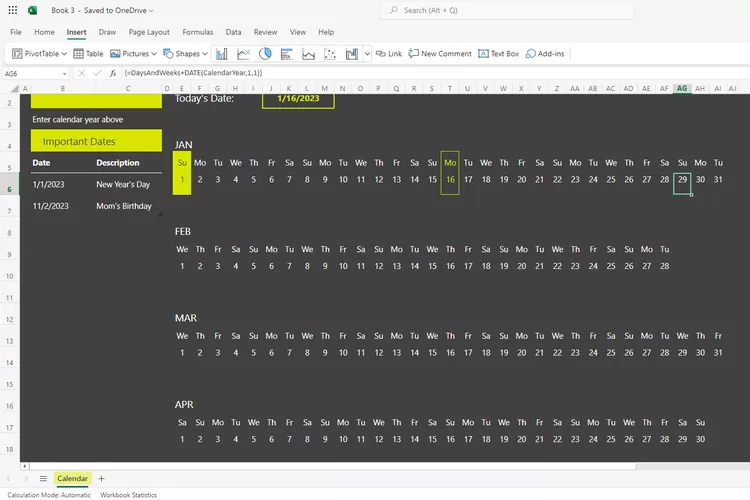Click Calculation Mode: Automatic status
This screenshot has height=500, width=750.
click(49, 495)
